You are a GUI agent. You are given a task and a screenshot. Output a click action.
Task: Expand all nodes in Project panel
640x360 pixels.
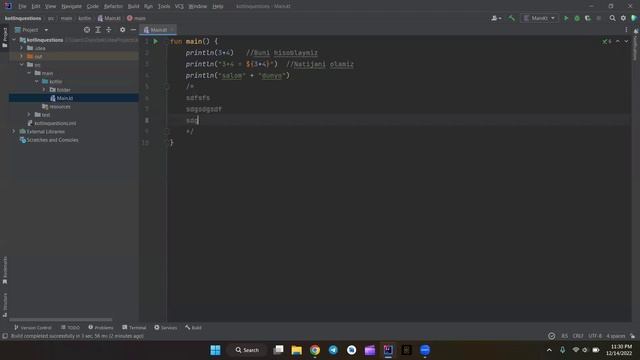(98, 30)
